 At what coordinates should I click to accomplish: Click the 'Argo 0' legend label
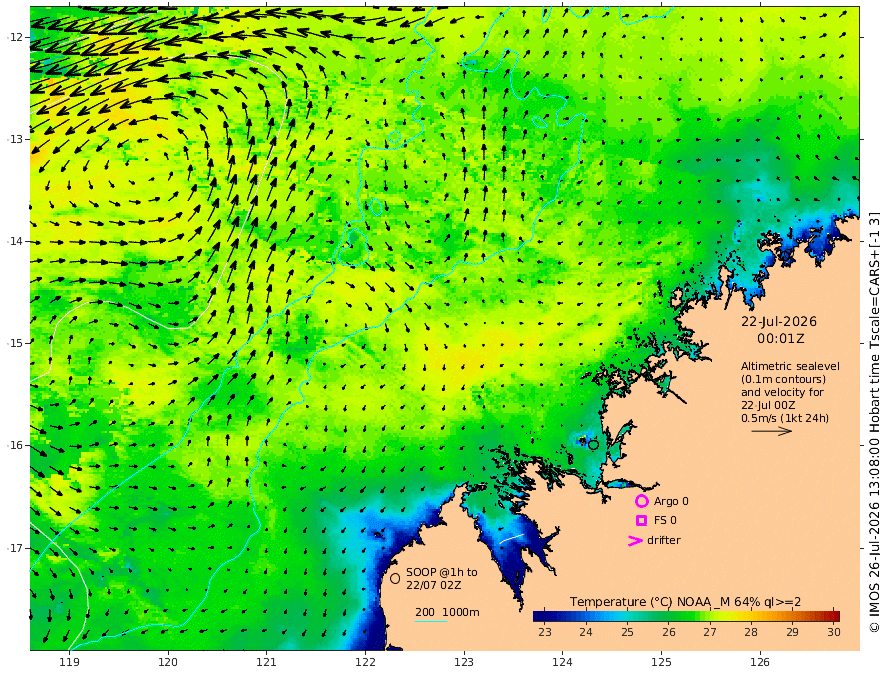coord(671,501)
